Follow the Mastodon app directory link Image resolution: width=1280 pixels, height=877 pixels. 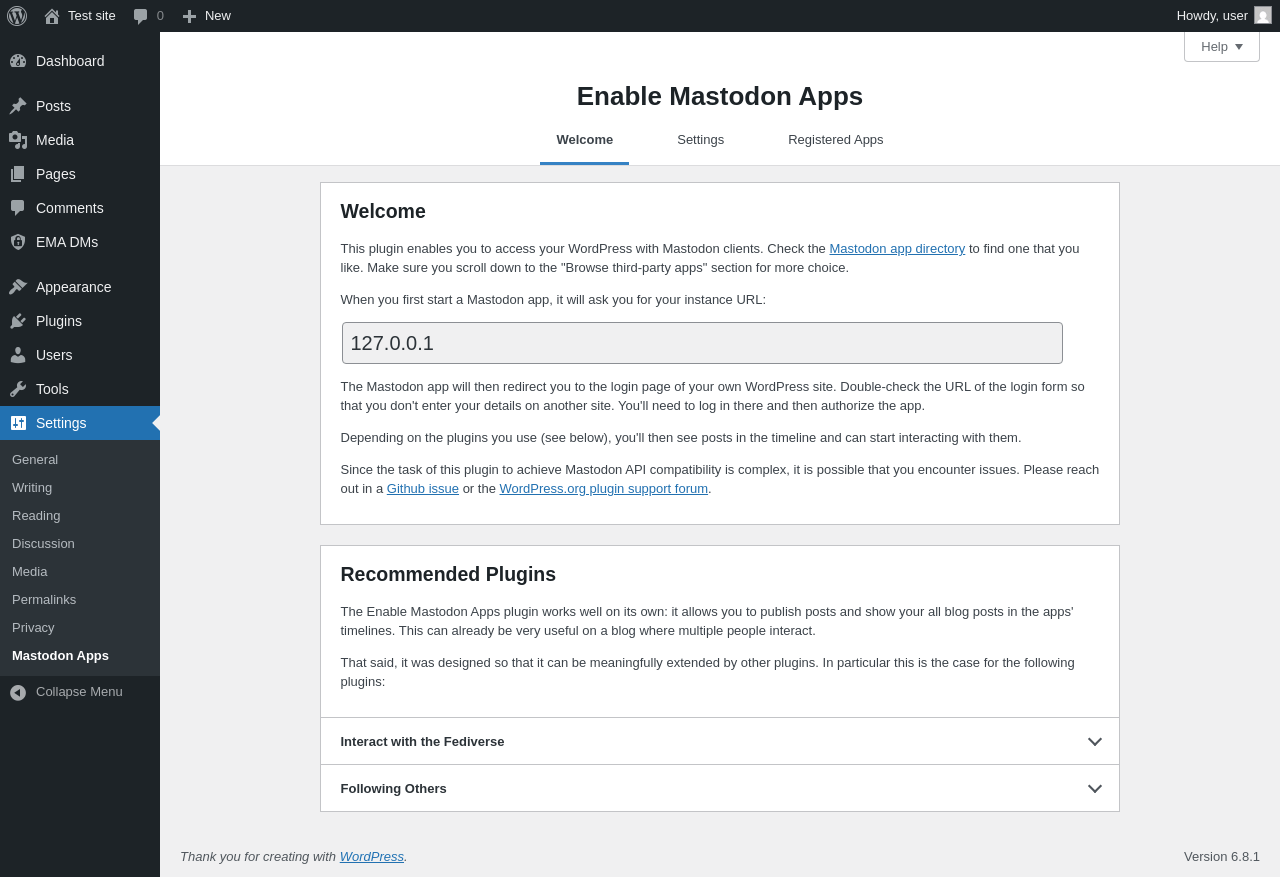tap(897, 249)
